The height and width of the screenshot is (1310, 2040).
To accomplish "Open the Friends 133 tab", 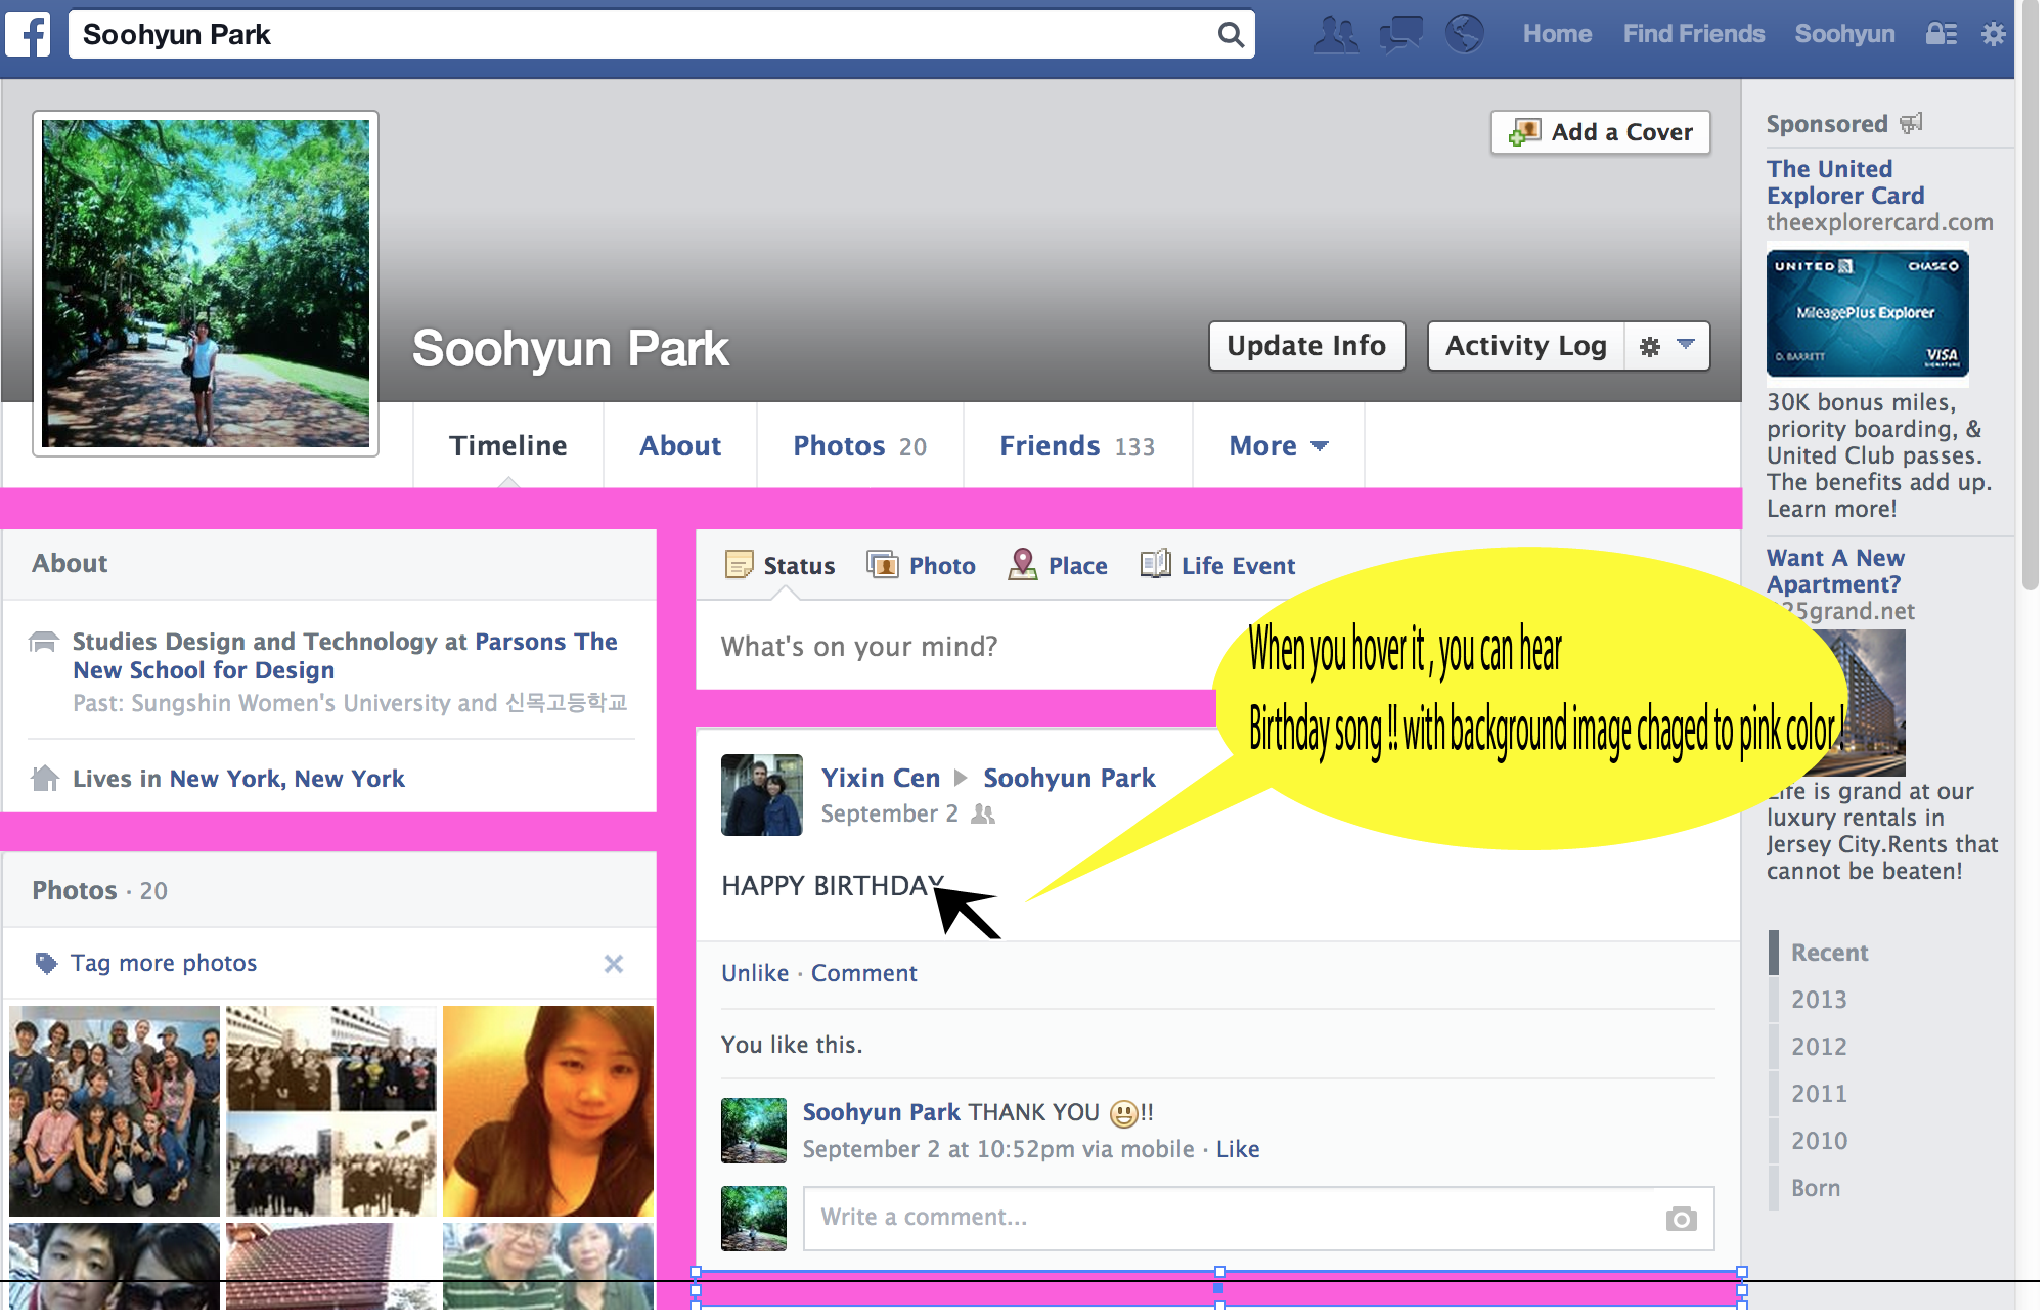I will tap(1078, 446).
